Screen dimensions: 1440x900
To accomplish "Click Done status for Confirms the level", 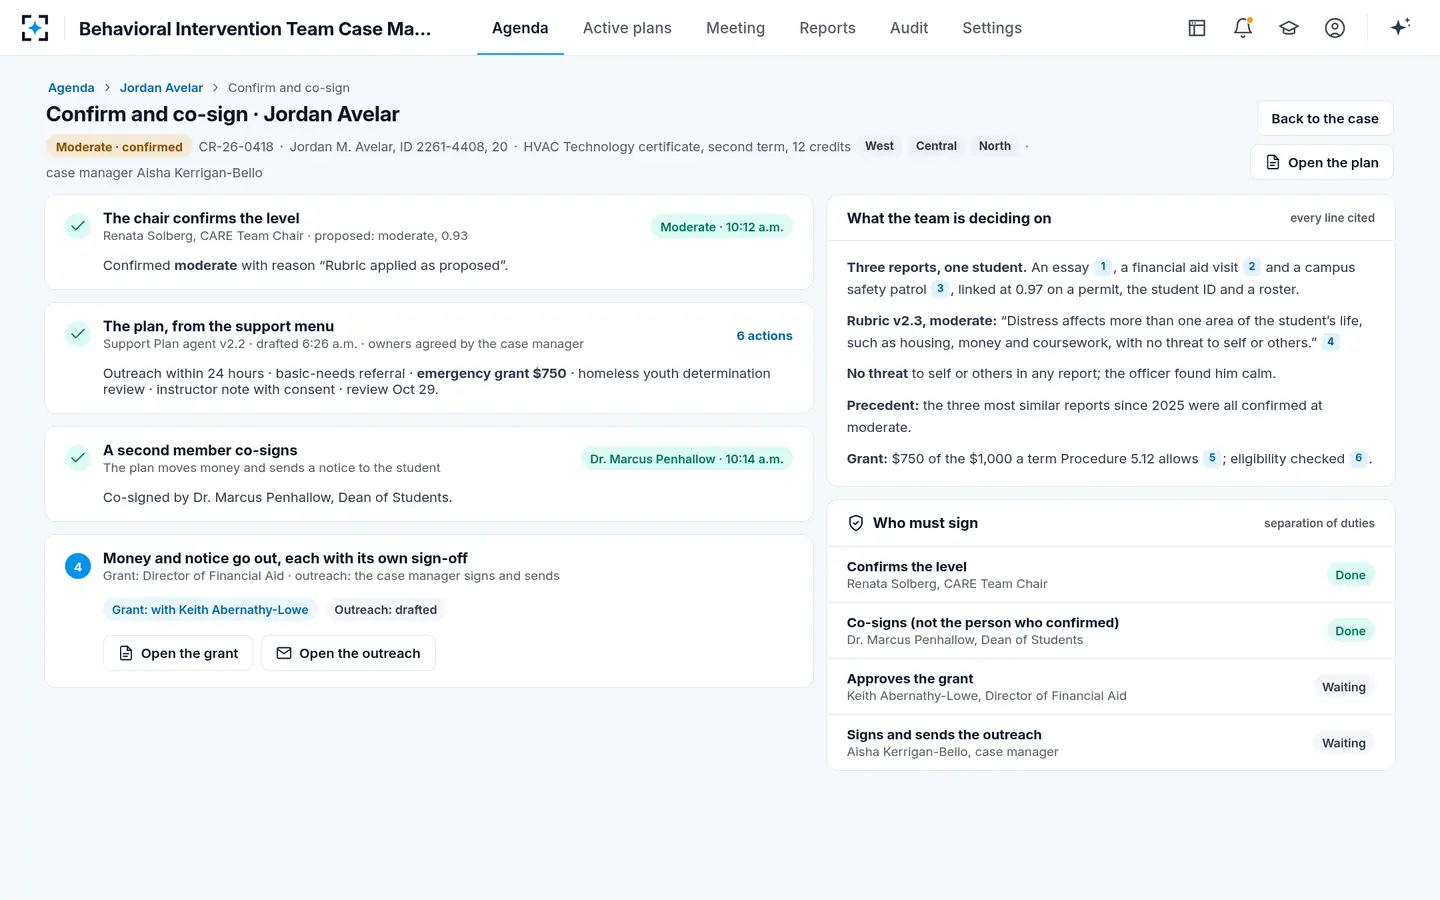I will [1350, 575].
